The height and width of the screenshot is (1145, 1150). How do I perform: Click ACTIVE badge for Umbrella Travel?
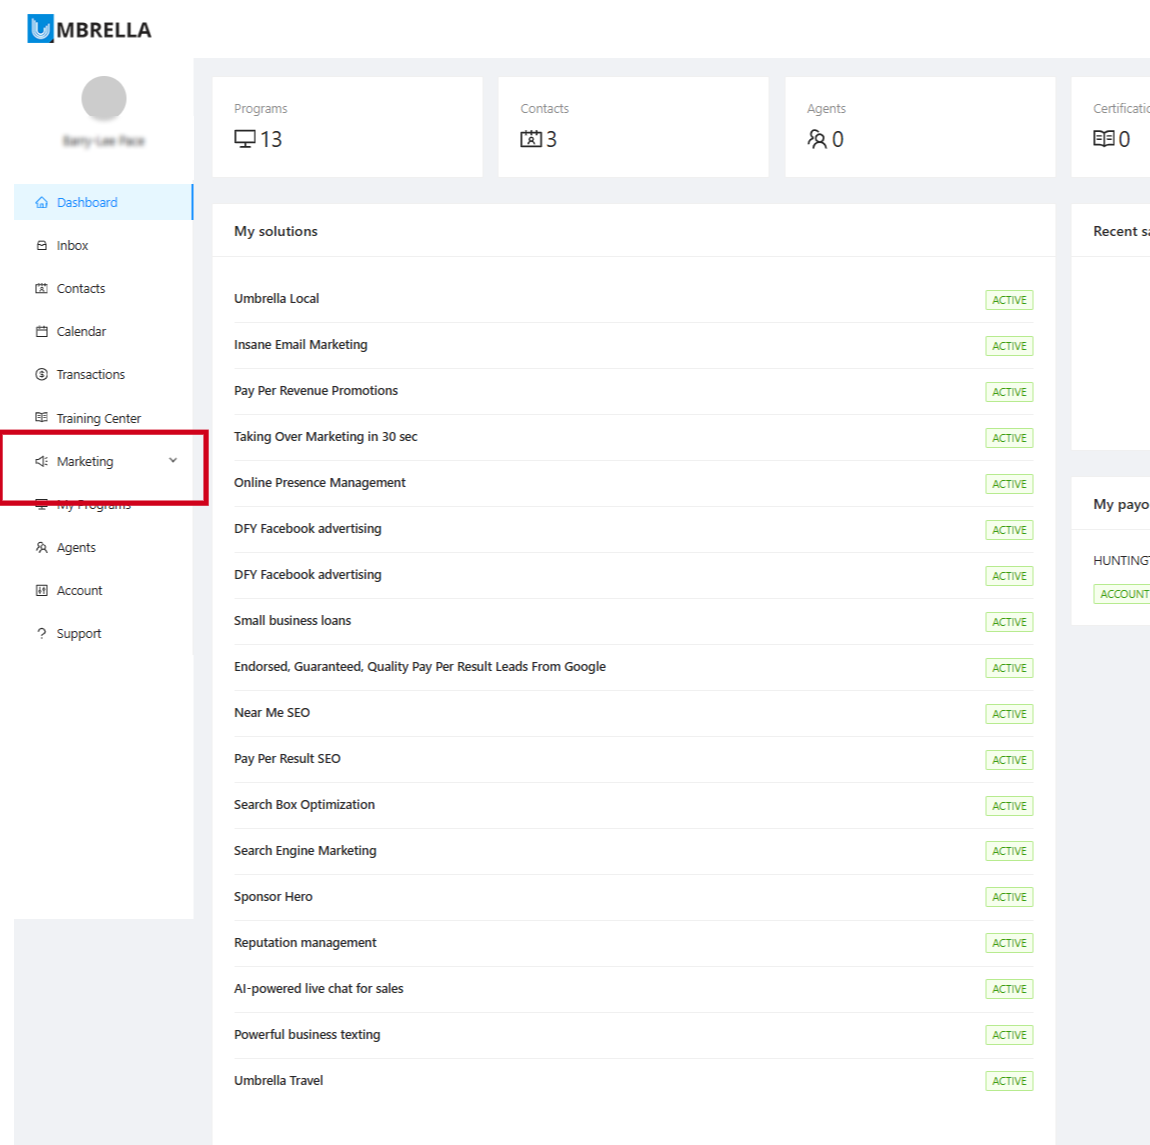(x=1009, y=1081)
